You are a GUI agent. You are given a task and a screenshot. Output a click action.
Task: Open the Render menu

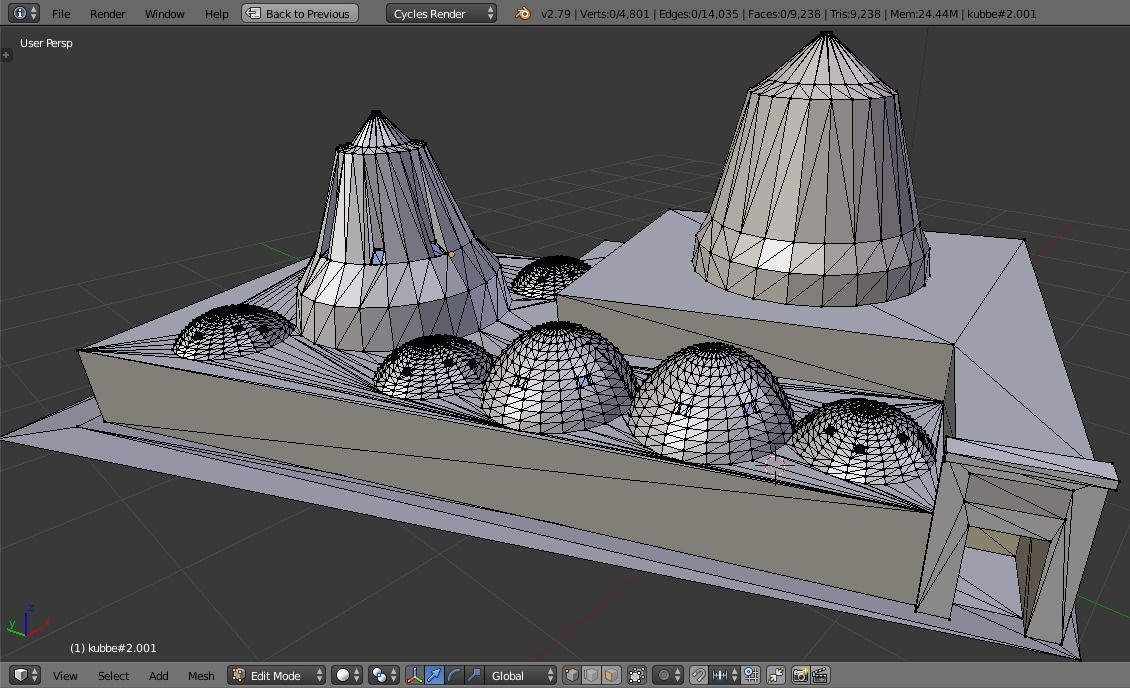[x=107, y=14]
